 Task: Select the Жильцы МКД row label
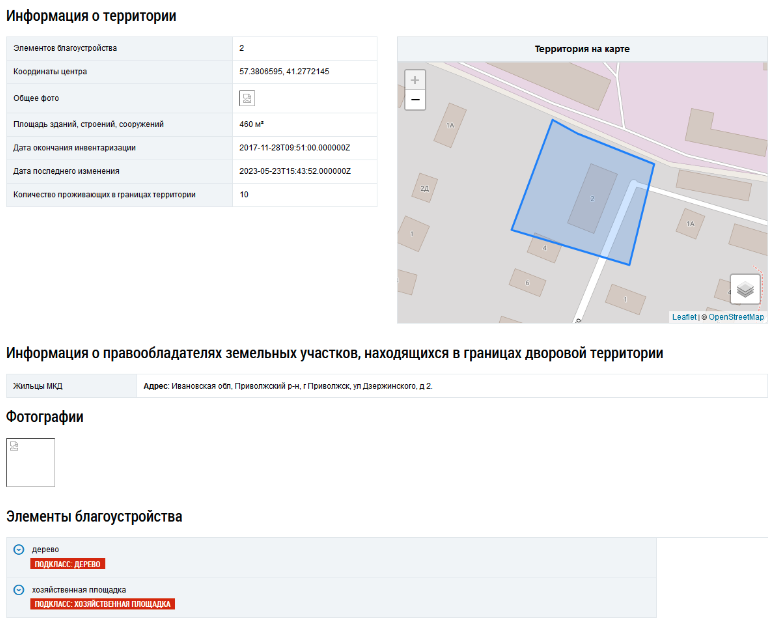(x=38, y=386)
